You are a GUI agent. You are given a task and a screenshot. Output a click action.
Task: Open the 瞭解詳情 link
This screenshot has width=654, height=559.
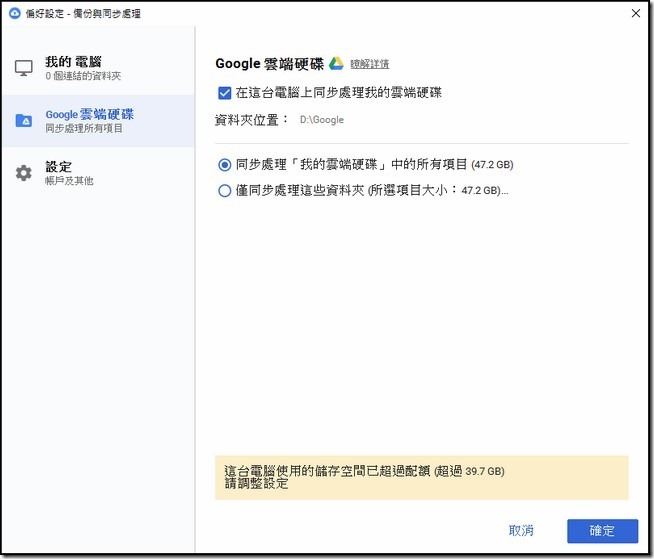coord(370,64)
